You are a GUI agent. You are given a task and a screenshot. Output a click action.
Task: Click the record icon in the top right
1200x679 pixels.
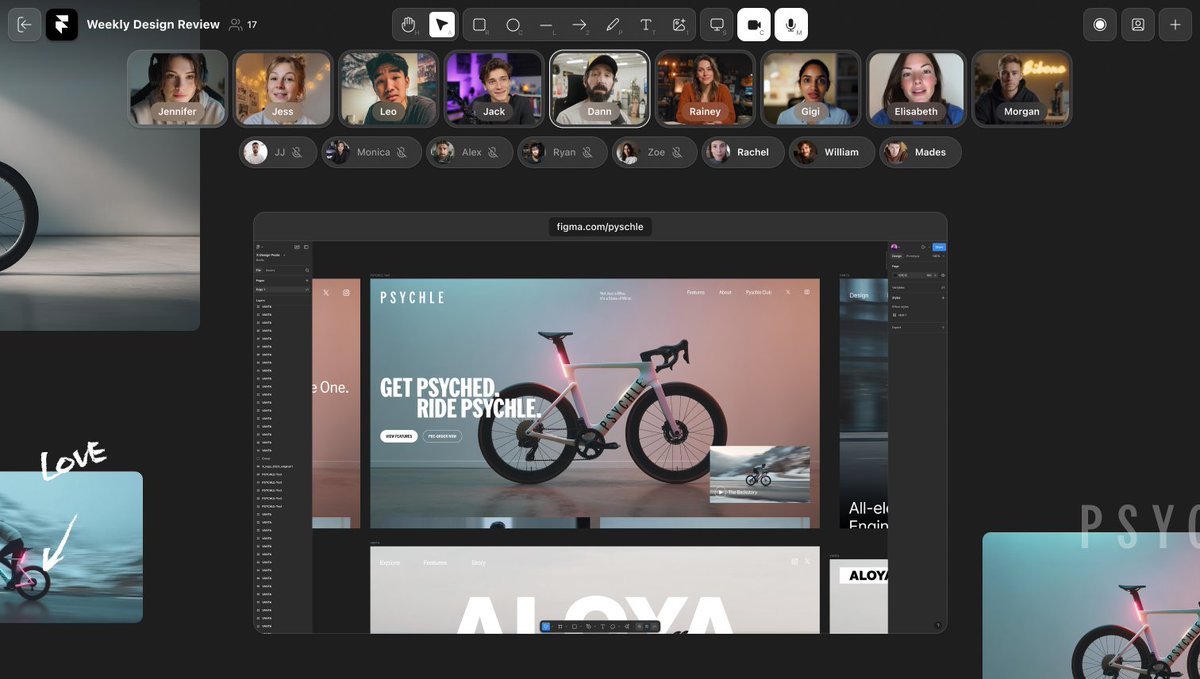[1099, 24]
